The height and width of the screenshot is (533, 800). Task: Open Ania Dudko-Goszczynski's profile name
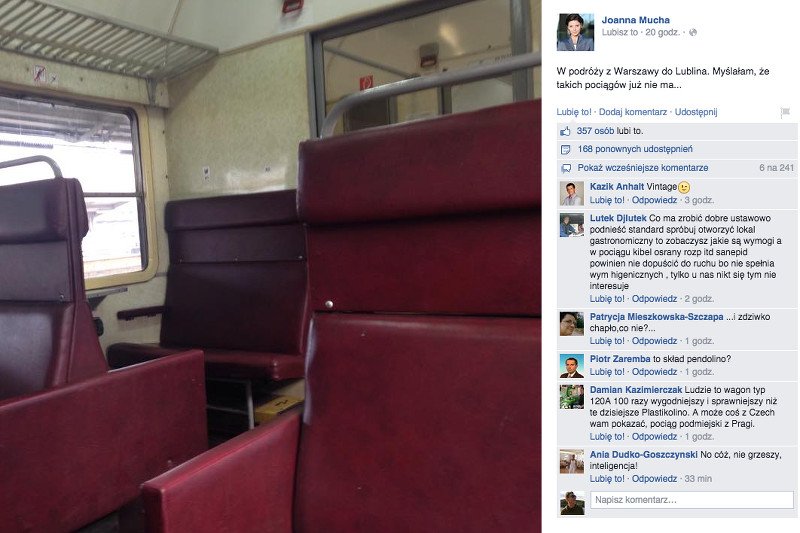click(x=644, y=454)
